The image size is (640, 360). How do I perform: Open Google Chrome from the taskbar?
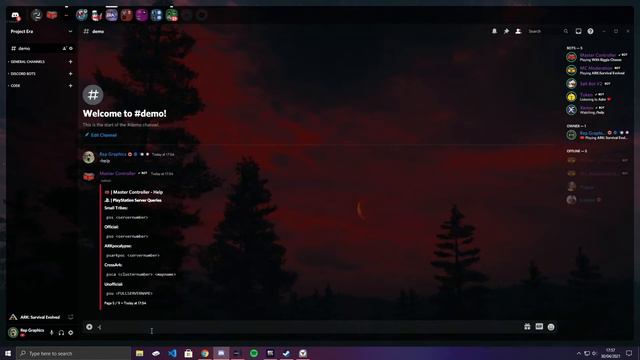pos(205,353)
